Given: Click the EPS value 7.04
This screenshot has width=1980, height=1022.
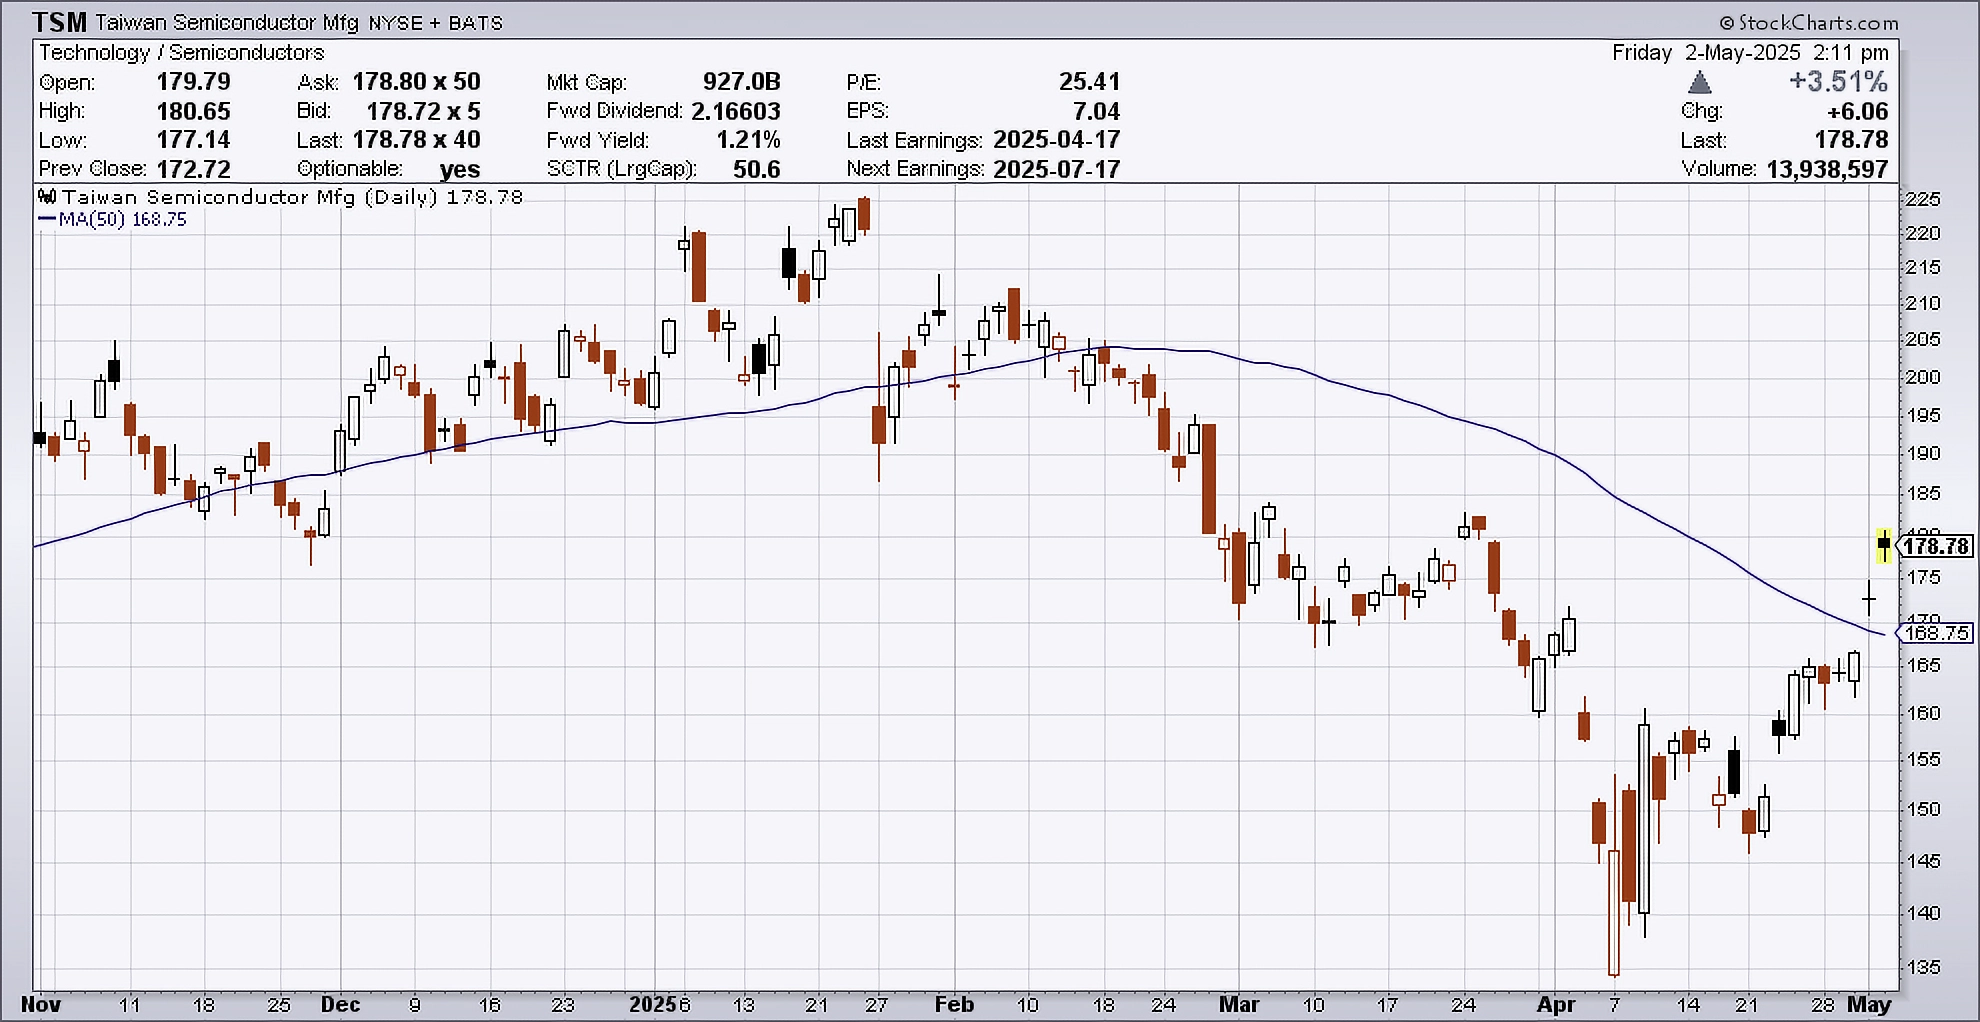Looking at the screenshot, I should [x=1096, y=111].
